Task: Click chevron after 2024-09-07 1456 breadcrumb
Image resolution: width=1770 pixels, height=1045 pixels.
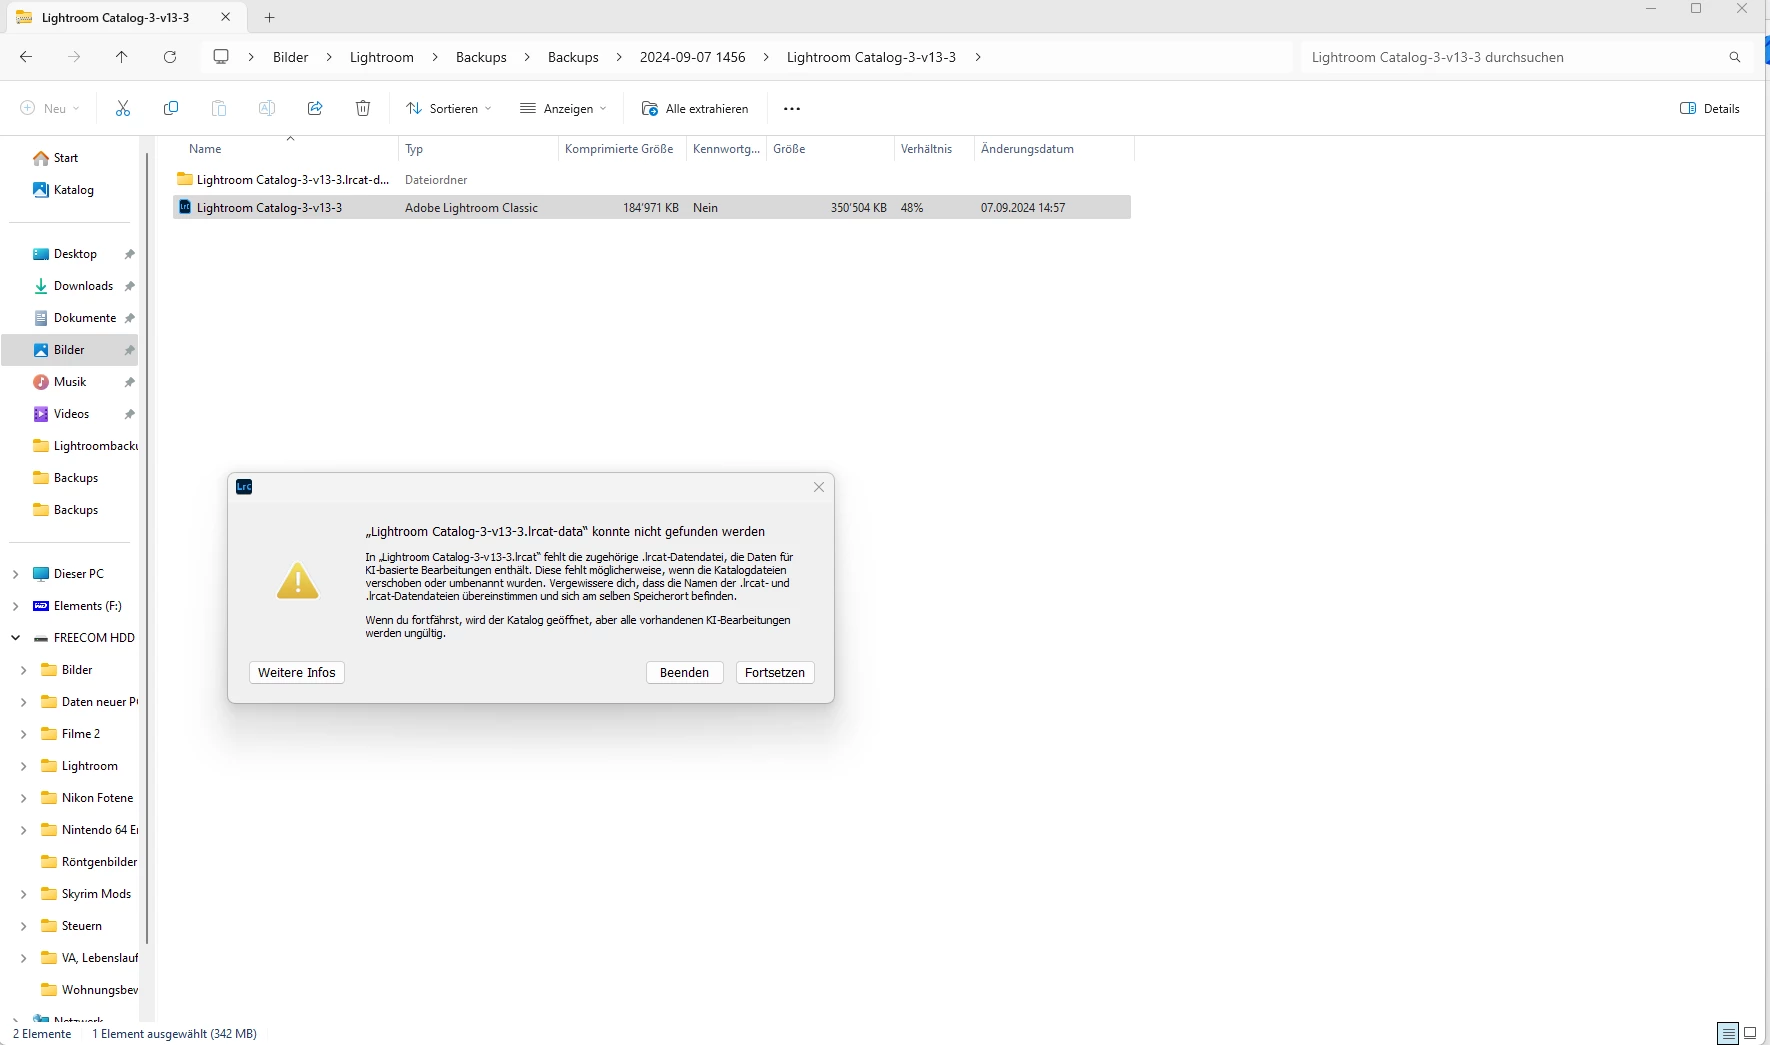Action: click(766, 57)
